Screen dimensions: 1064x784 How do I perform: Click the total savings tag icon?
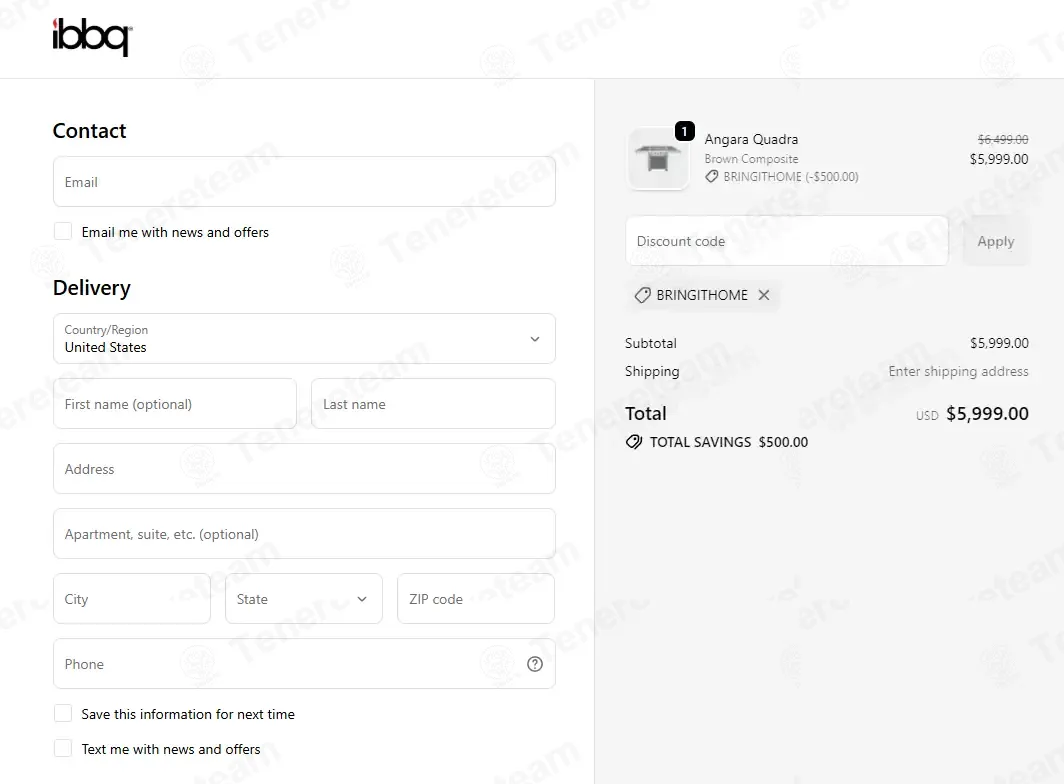click(634, 442)
